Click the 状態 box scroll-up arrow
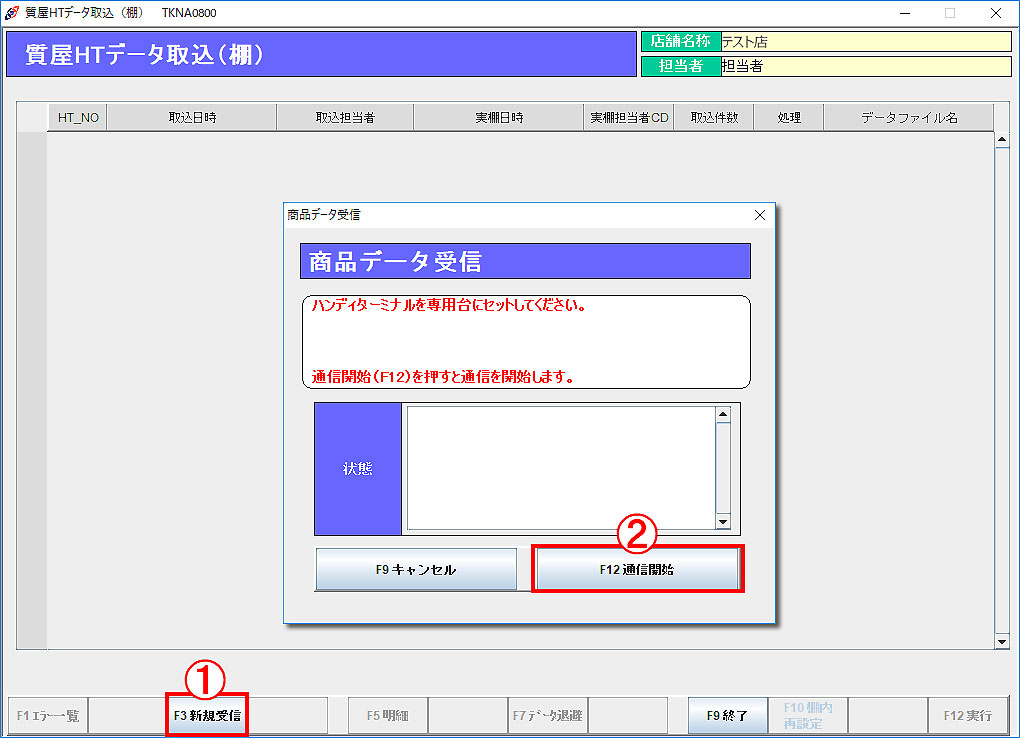The width and height of the screenshot is (1020, 738). pyautogui.click(x=723, y=415)
